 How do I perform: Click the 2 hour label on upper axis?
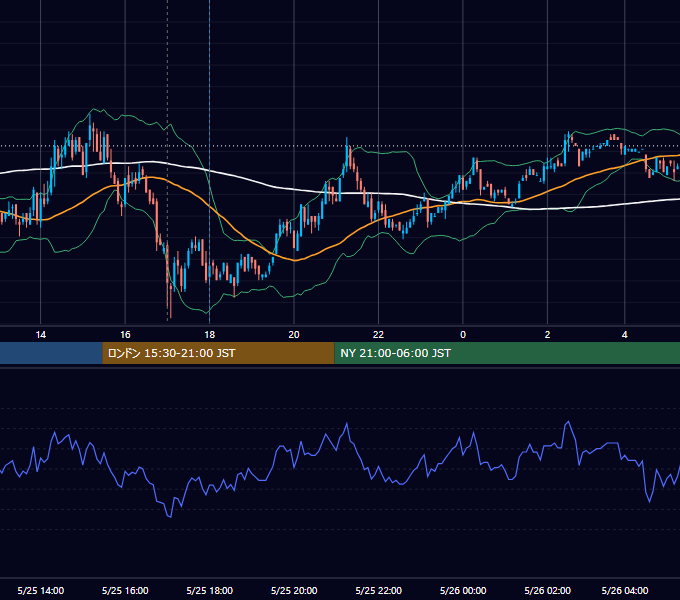point(547,335)
